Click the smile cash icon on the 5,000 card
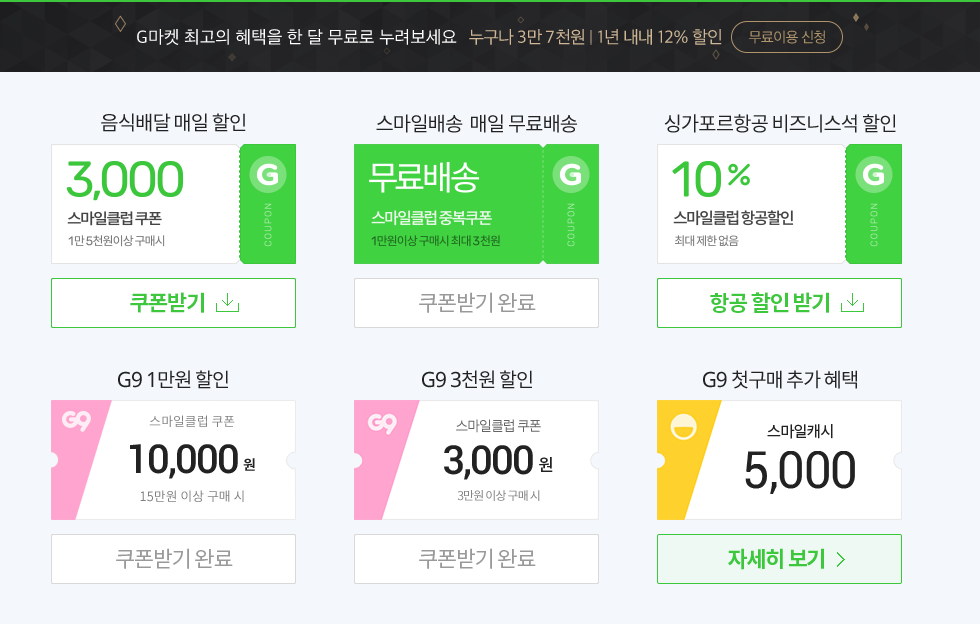 (684, 427)
